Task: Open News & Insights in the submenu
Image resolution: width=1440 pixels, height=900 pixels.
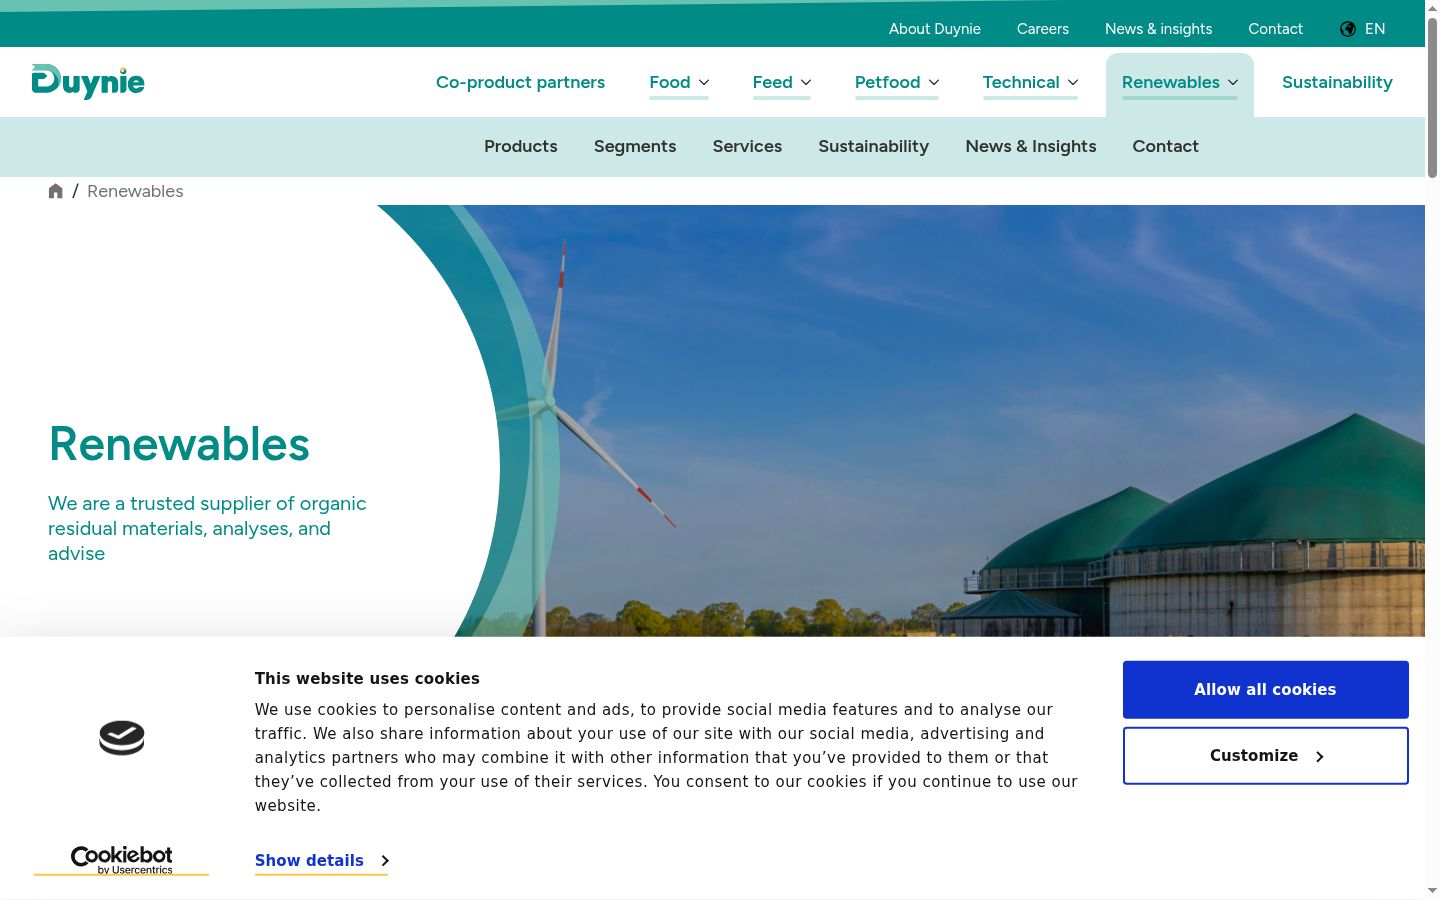Action: point(1031,146)
